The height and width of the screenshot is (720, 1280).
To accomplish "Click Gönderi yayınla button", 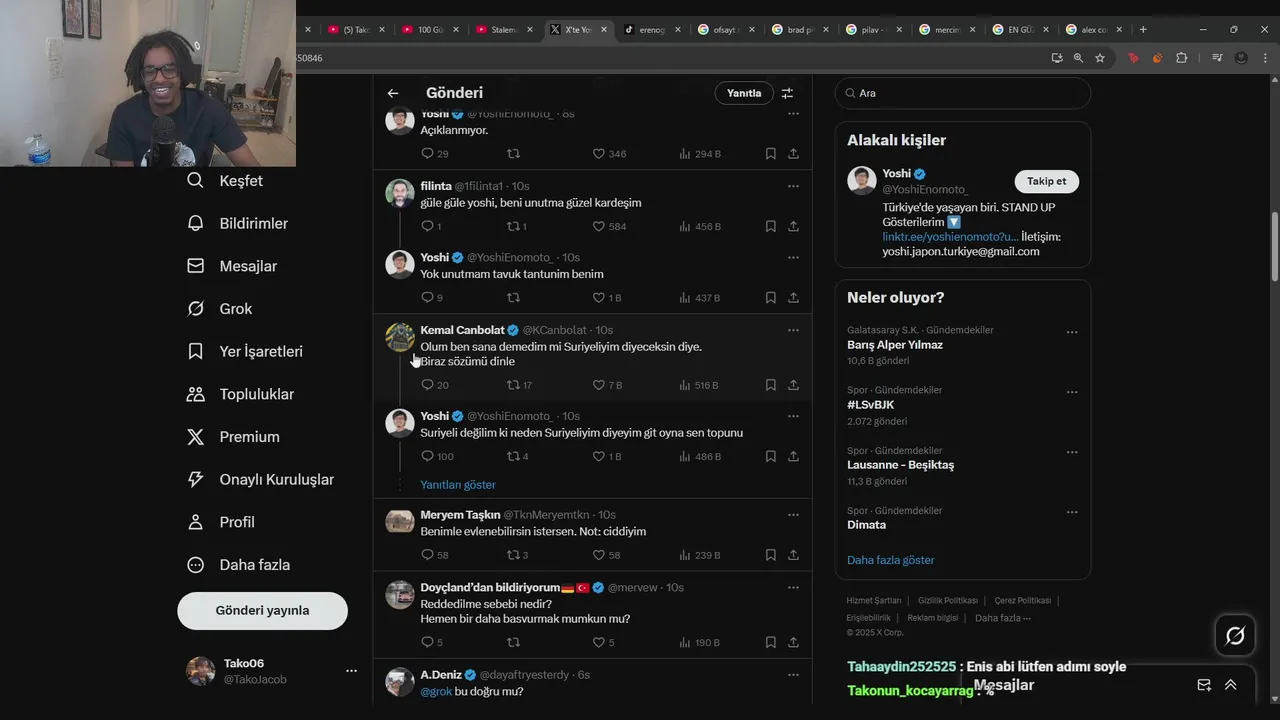I will pos(262,611).
